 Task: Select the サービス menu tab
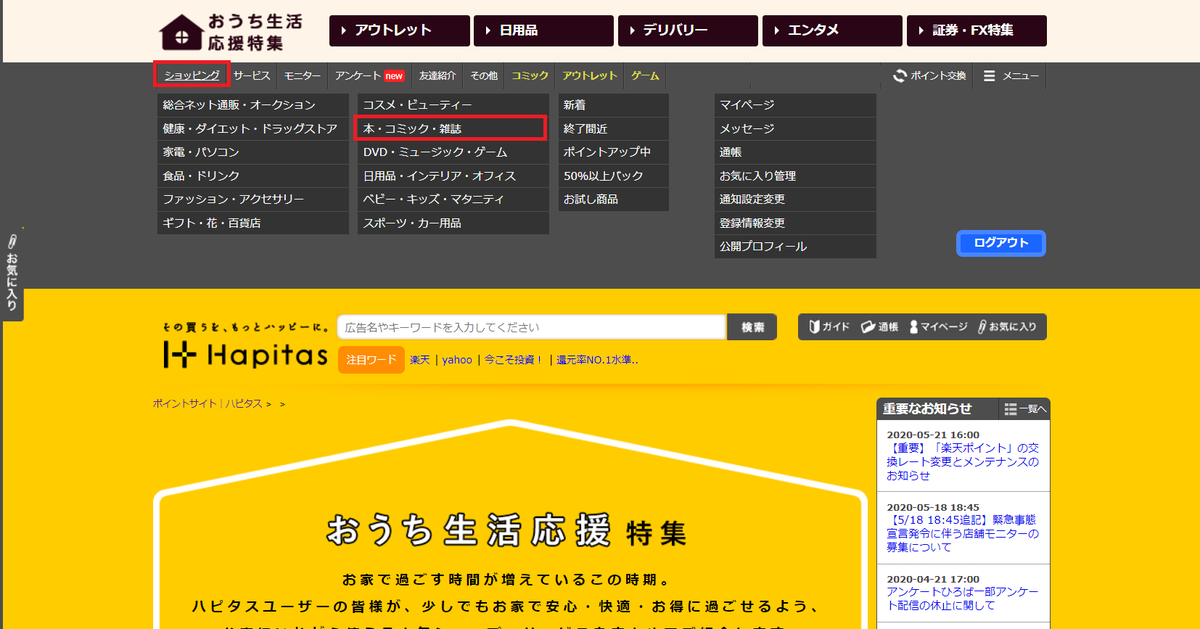253,76
